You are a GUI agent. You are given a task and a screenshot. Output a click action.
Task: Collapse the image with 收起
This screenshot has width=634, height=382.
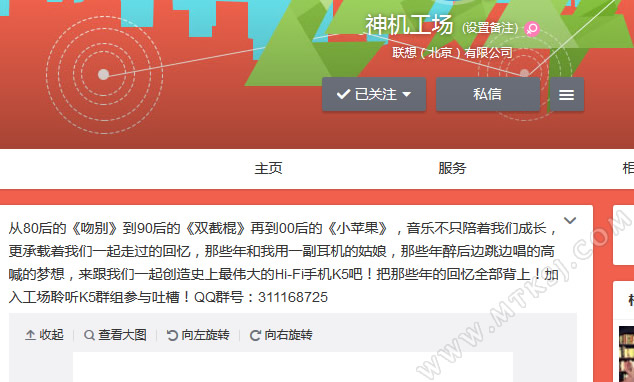[44, 335]
